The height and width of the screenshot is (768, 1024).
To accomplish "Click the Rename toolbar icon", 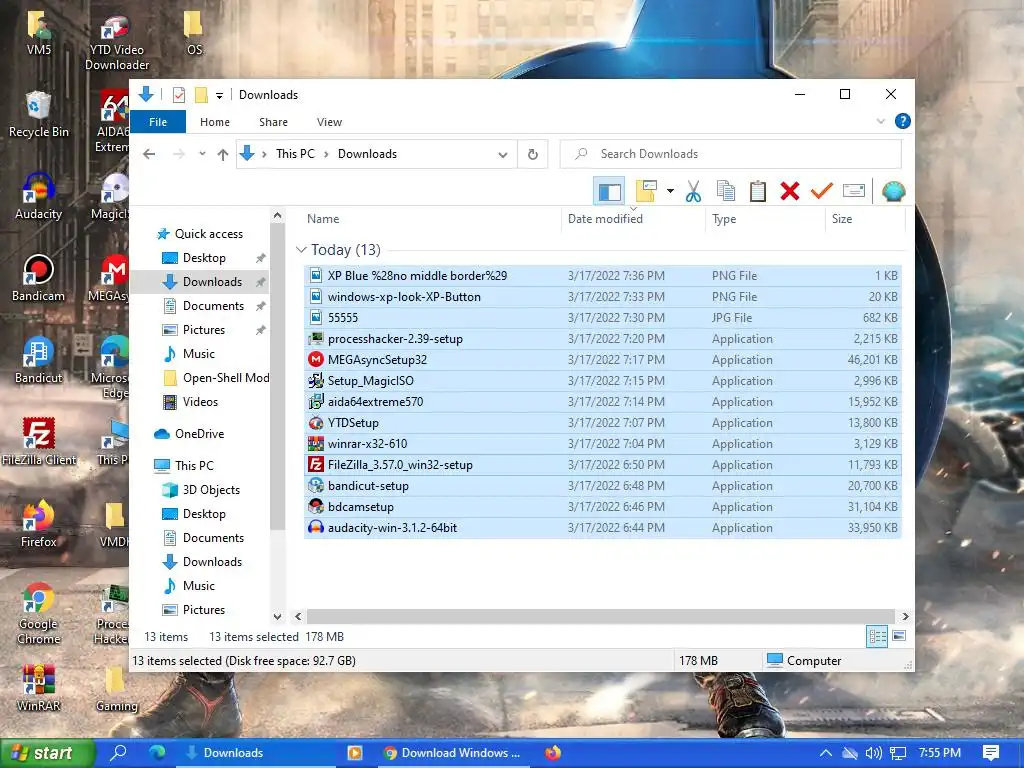I will (x=854, y=191).
